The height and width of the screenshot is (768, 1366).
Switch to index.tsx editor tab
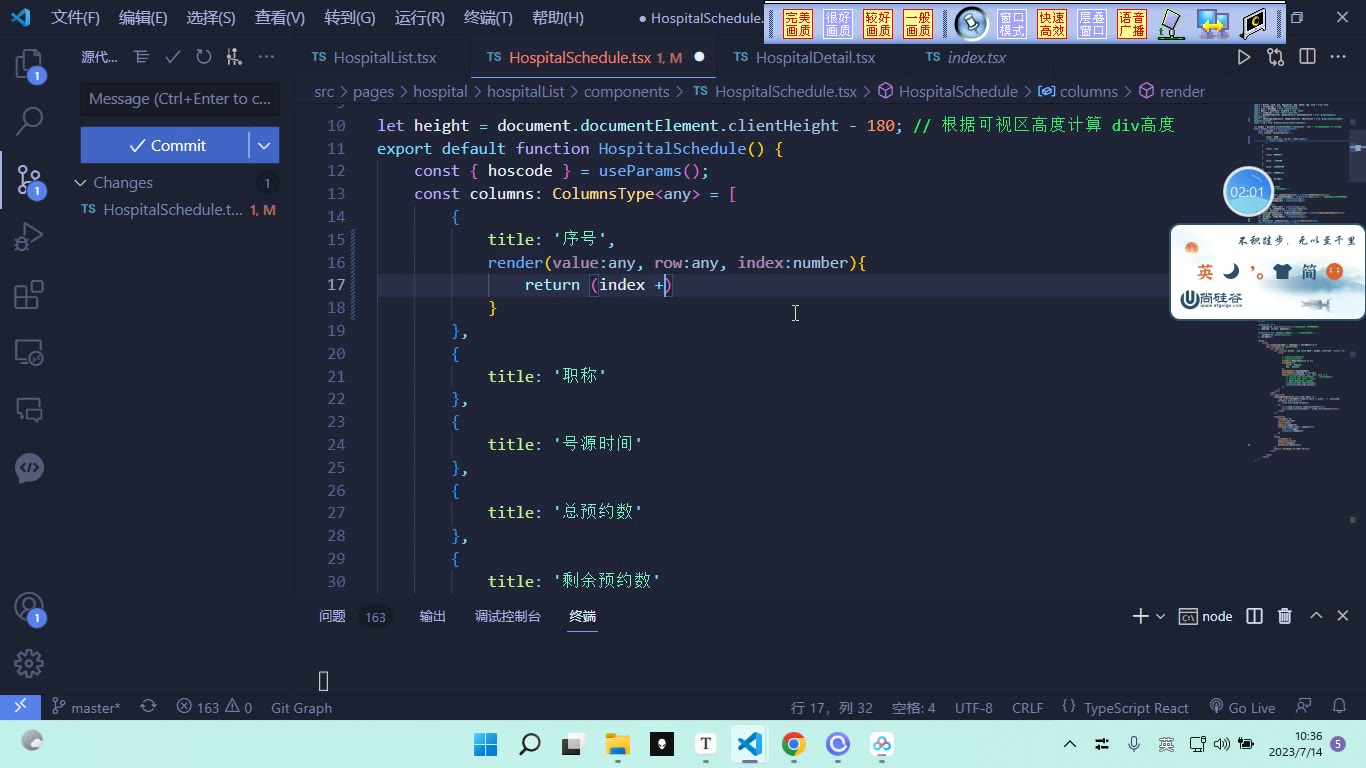tap(976, 58)
